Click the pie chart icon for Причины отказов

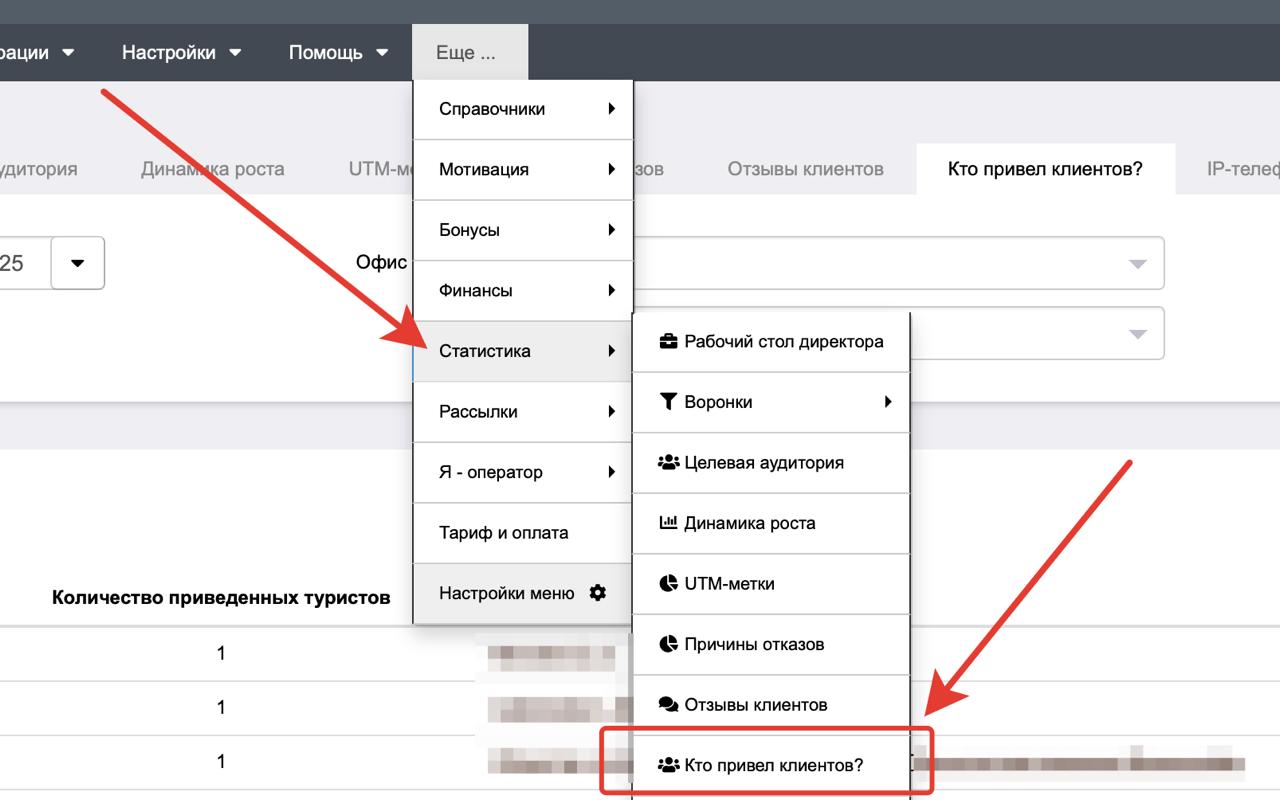[x=668, y=644]
